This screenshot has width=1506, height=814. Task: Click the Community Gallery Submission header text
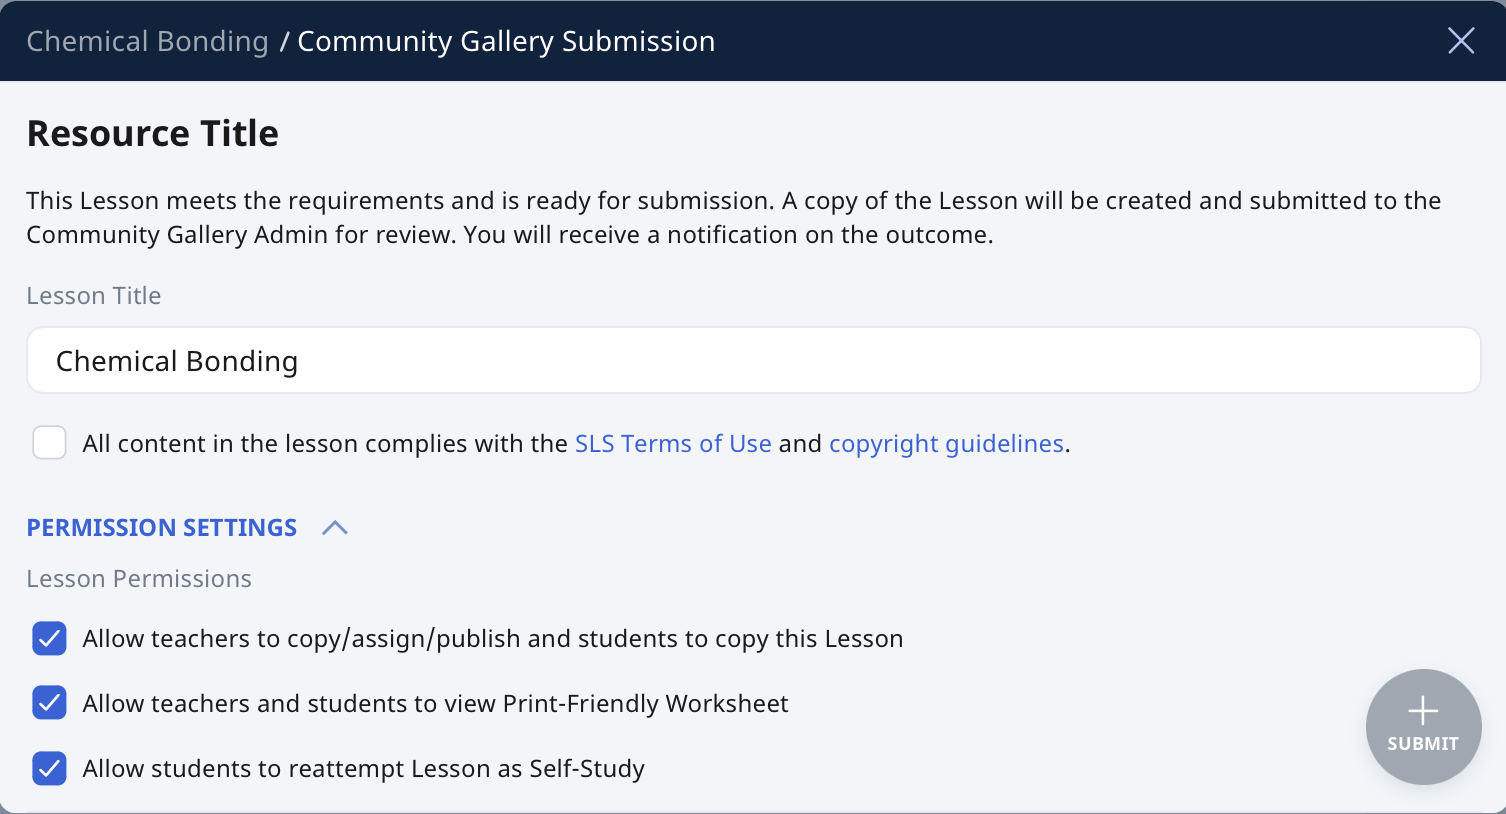pyautogui.click(x=506, y=41)
